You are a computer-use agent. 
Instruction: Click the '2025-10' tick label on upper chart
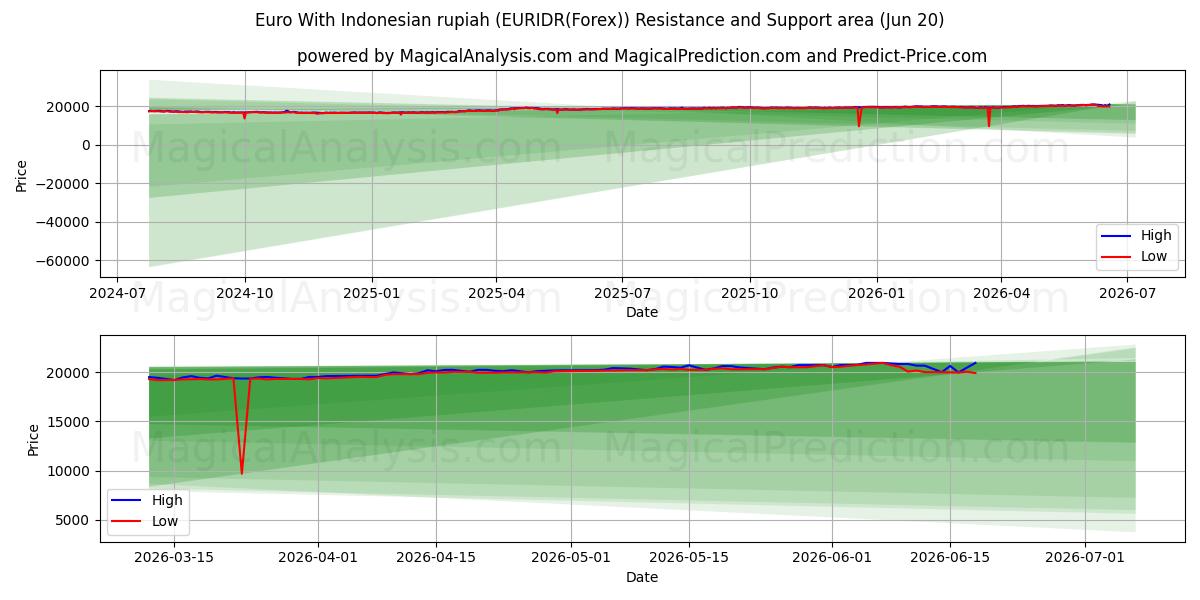[750, 293]
